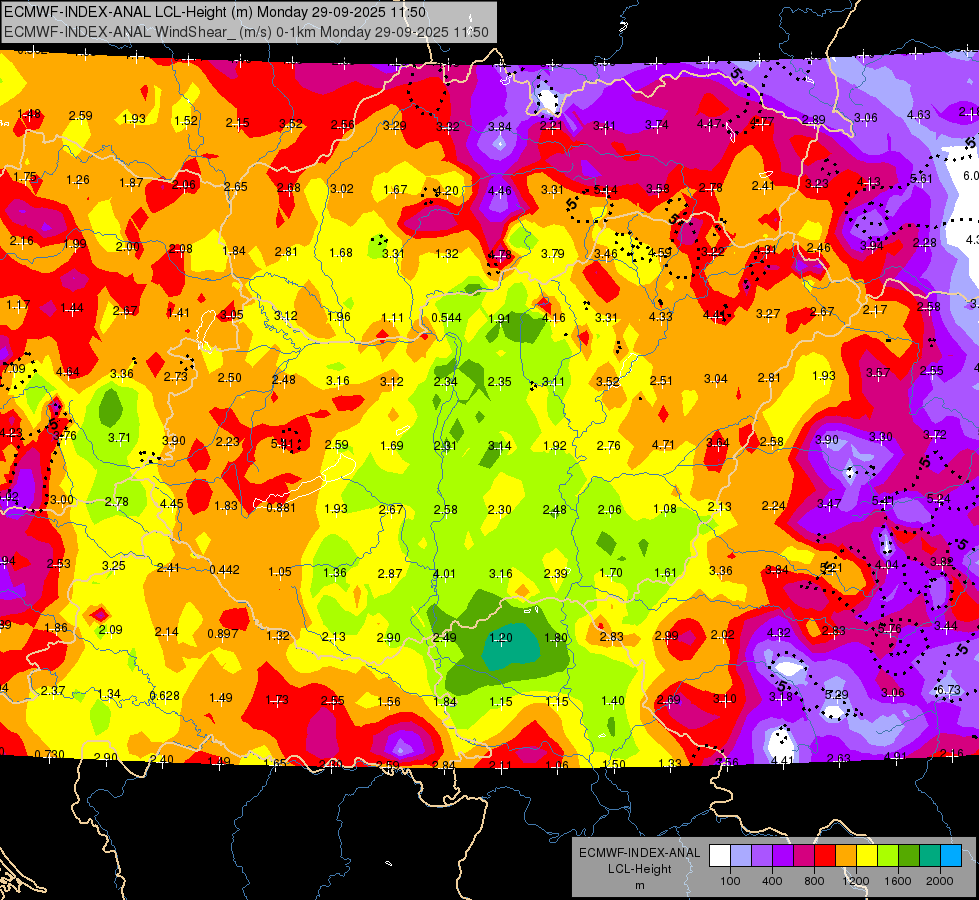Image resolution: width=979 pixels, height=900 pixels.
Task: Click the wind shear value 3.05
Action: pos(232,315)
